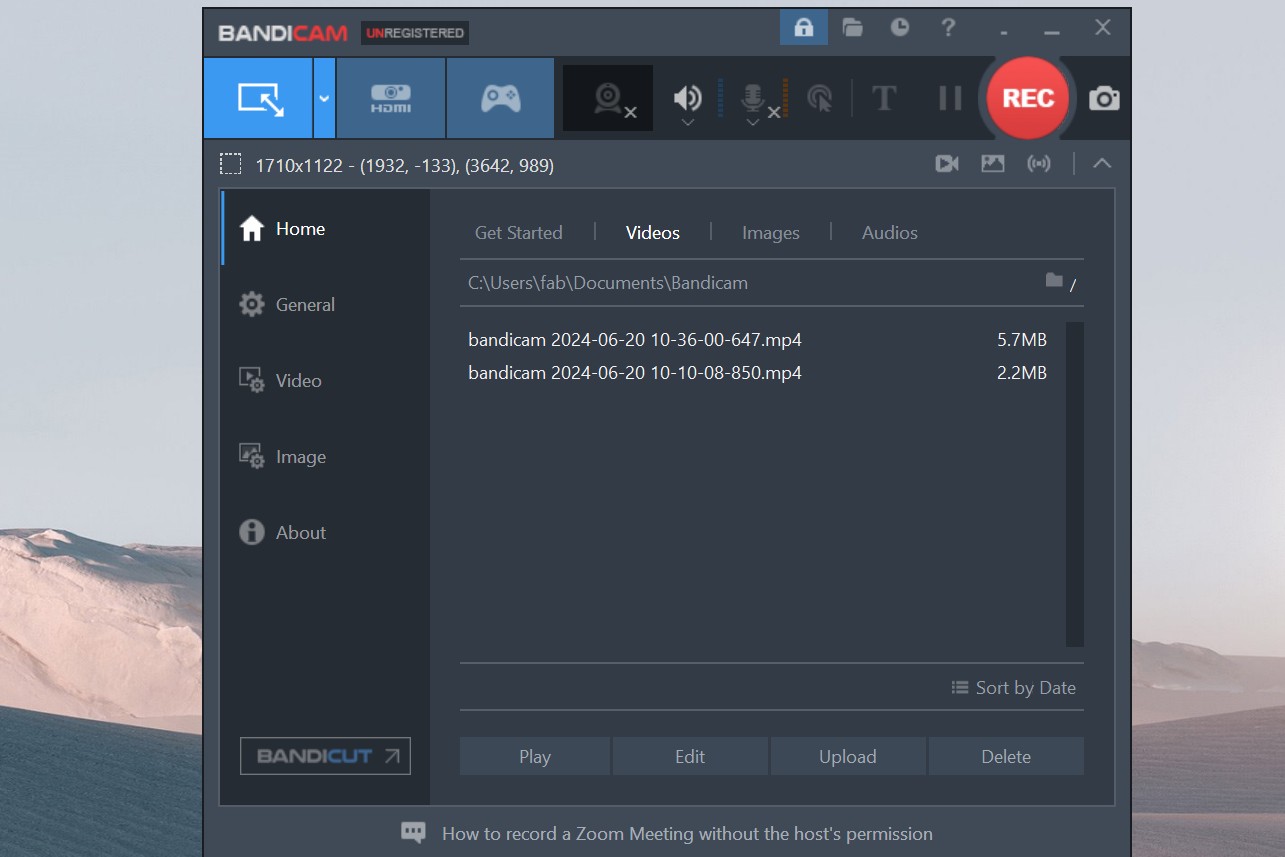The width and height of the screenshot is (1285, 857).
Task: Click the lock icon in title bar
Action: tap(804, 27)
